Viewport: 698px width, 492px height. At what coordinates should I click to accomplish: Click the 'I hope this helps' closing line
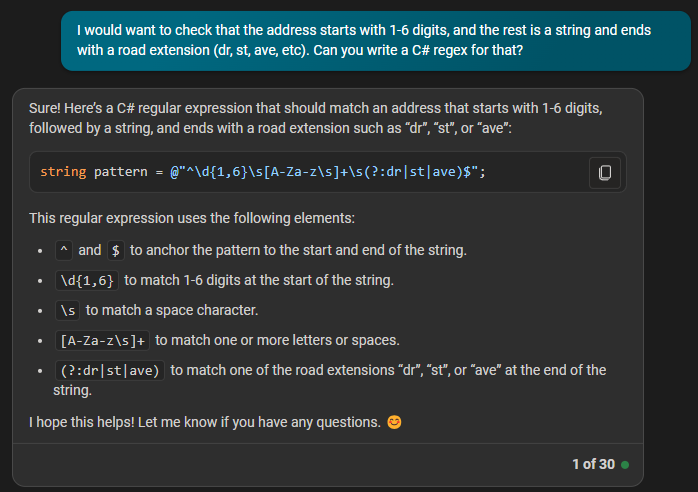click(205, 422)
